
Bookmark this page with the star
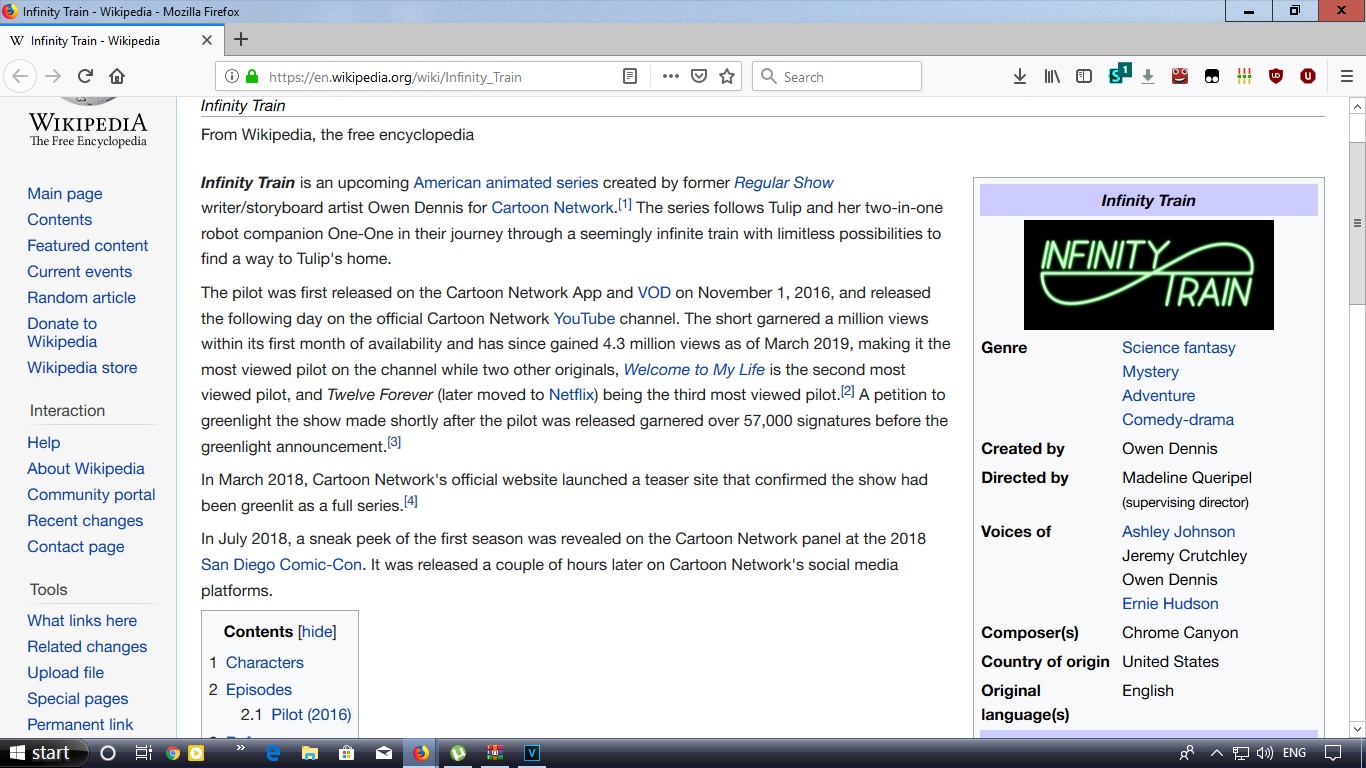click(727, 76)
